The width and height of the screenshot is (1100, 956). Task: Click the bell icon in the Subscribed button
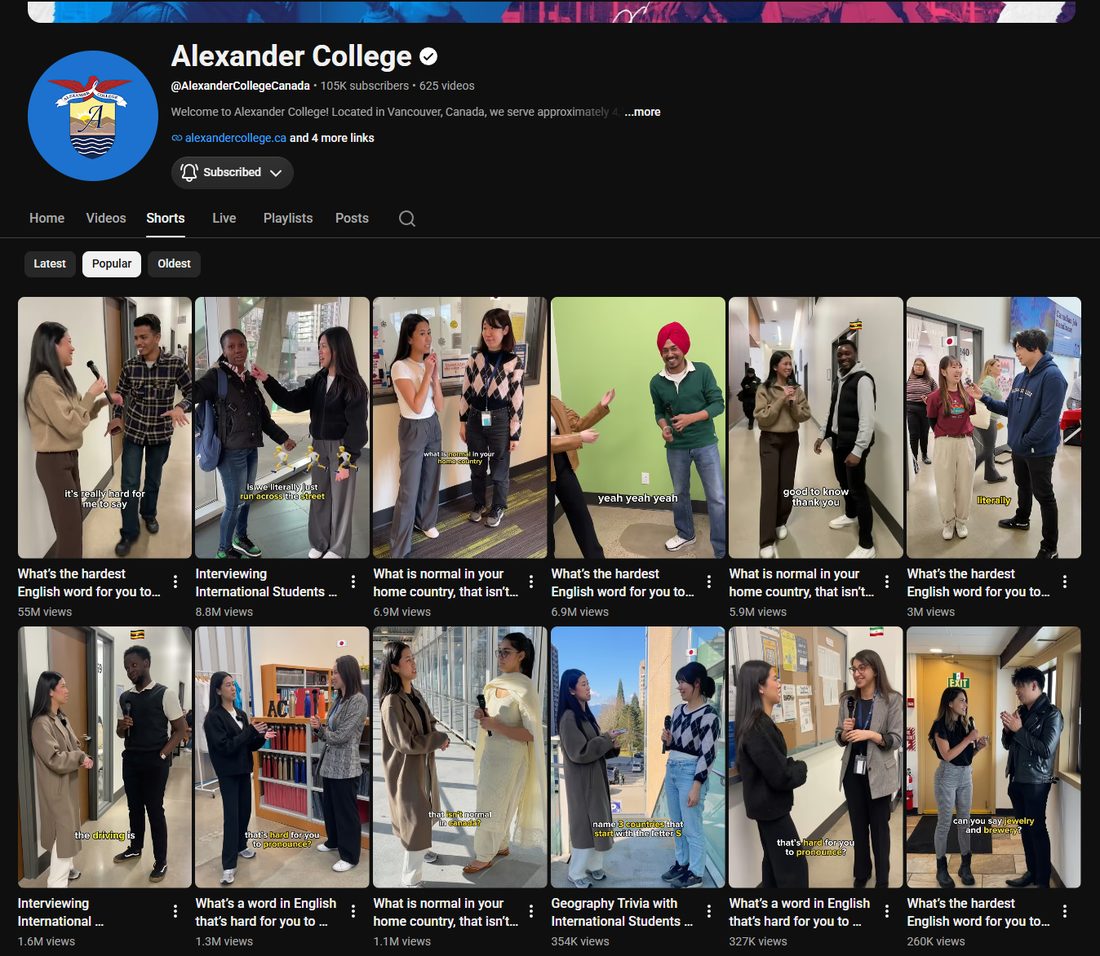pos(189,172)
